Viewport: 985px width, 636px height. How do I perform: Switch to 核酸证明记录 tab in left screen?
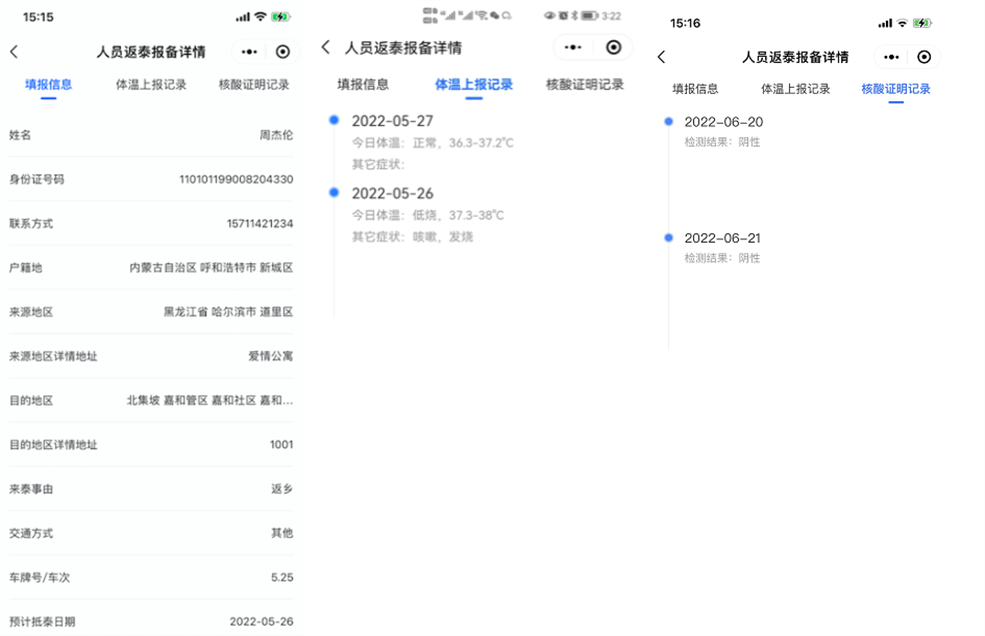point(254,84)
